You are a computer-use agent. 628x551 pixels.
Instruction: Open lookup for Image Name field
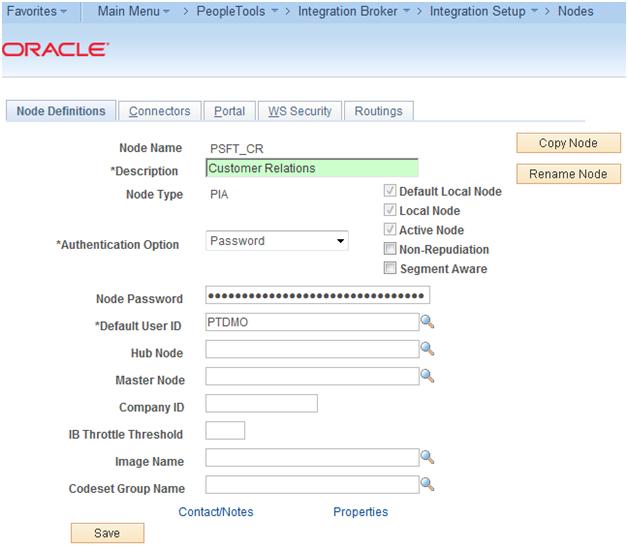click(427, 457)
